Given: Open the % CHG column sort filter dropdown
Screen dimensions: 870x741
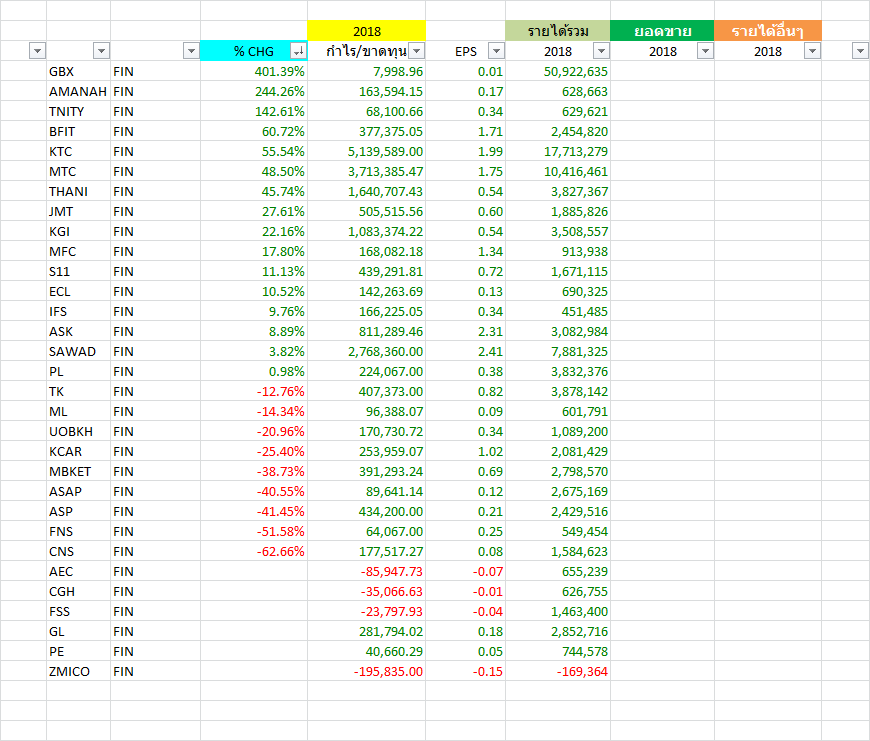Looking at the screenshot, I should coord(299,51).
